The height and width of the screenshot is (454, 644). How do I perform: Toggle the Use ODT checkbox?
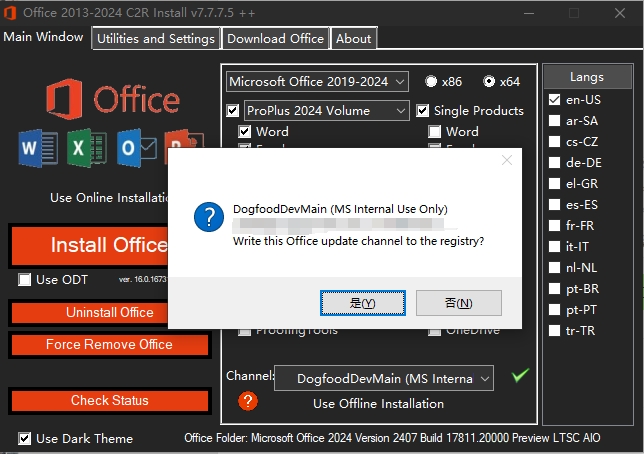pyautogui.click(x=24, y=280)
